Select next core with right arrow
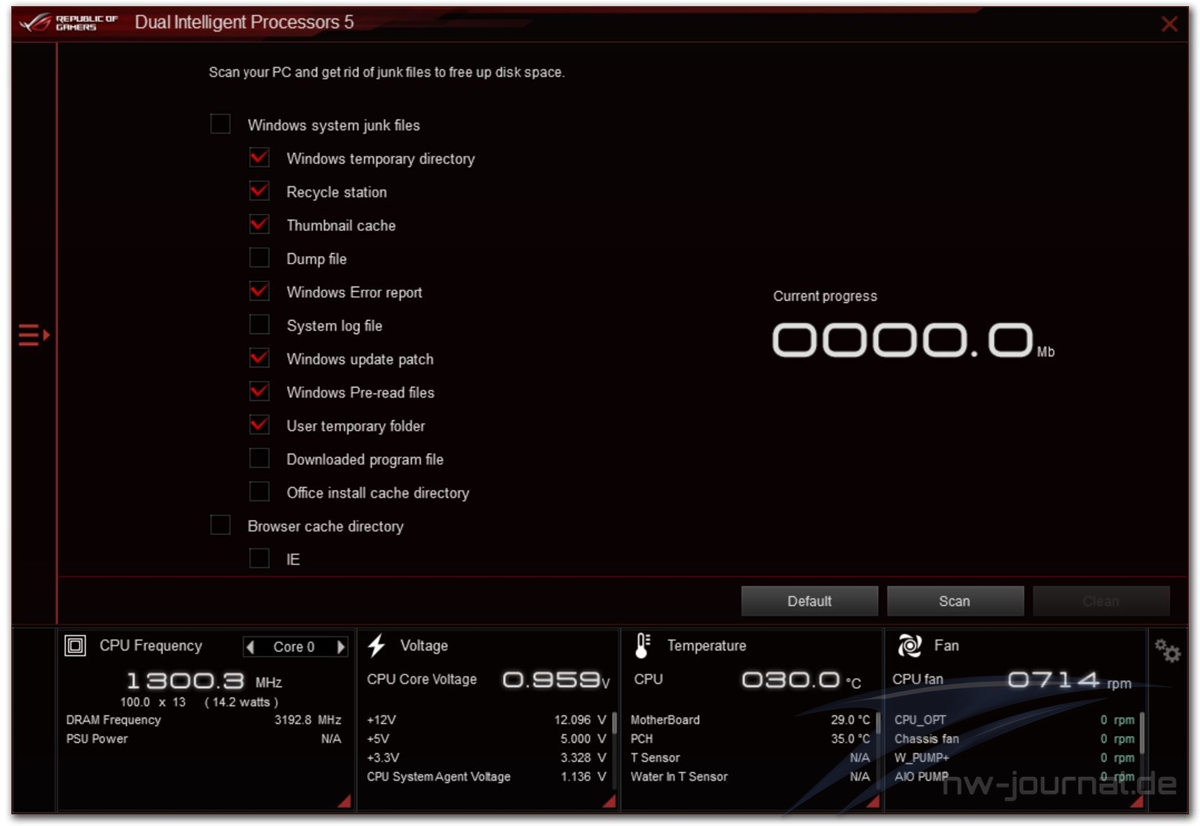Viewport: 1200px width, 826px height. coord(341,647)
